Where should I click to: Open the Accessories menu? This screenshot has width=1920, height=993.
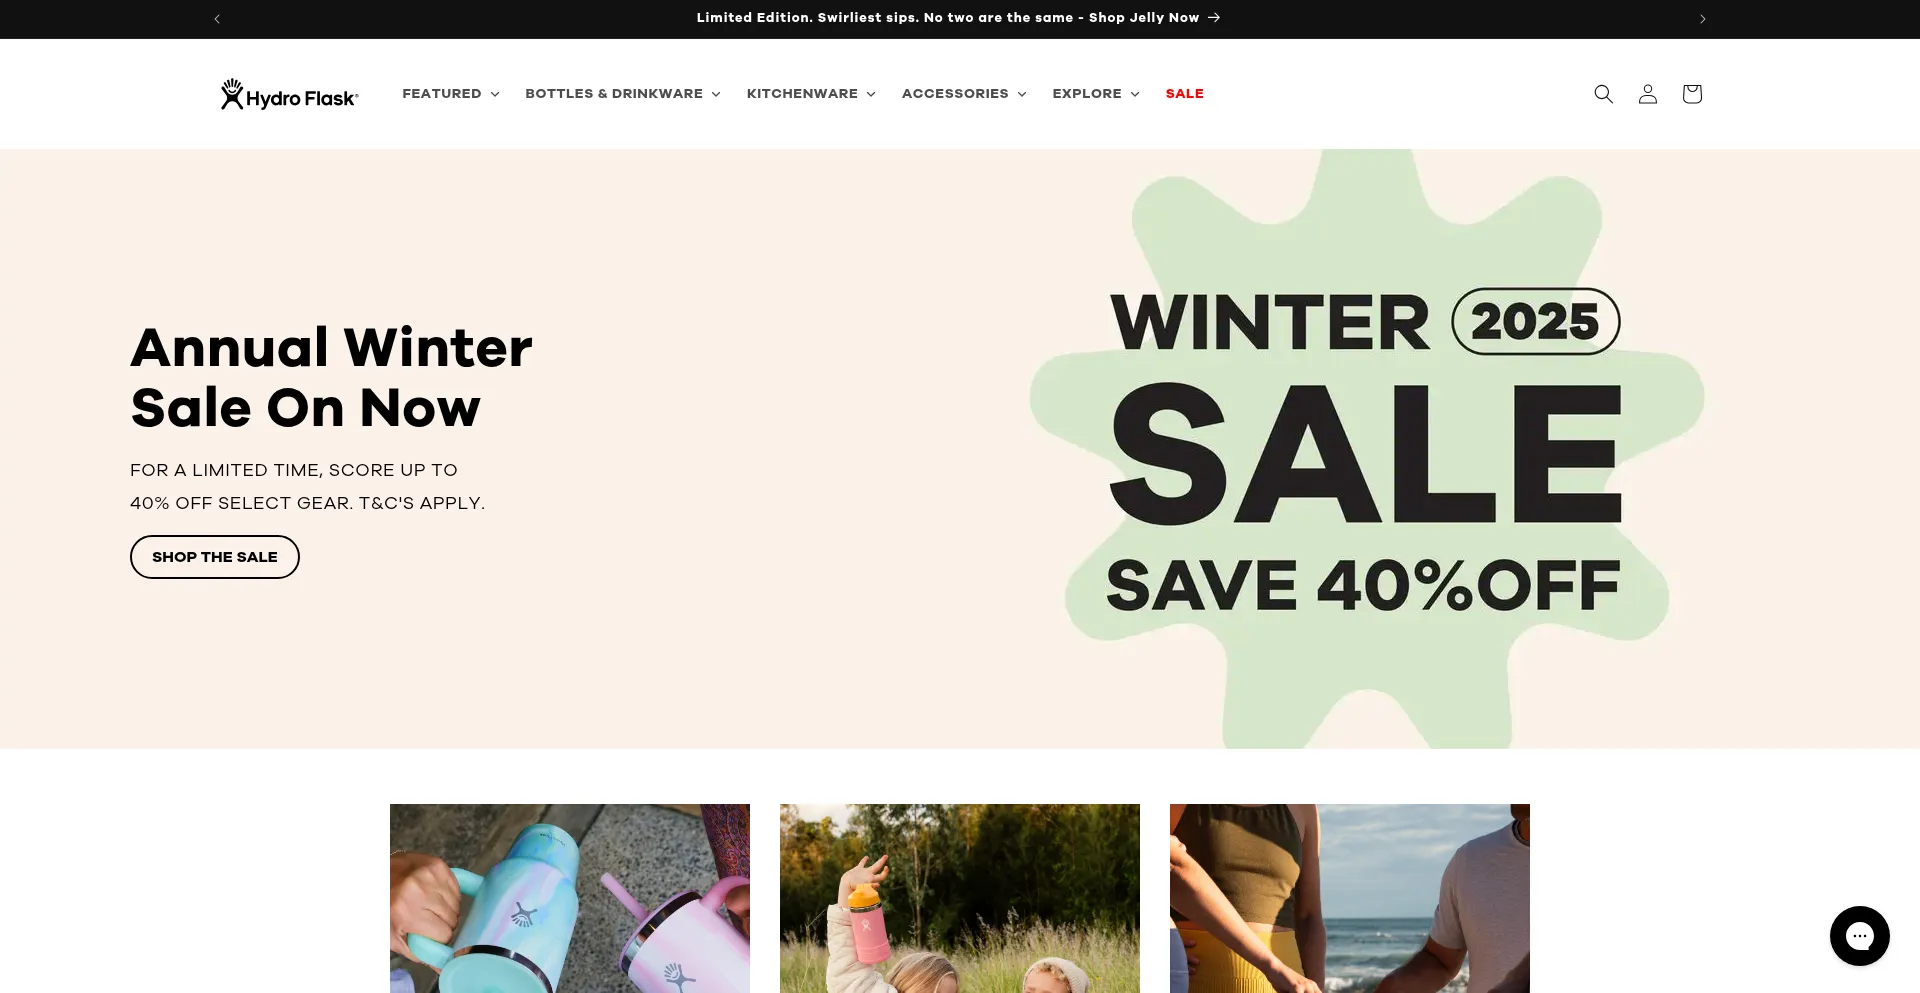click(x=964, y=94)
